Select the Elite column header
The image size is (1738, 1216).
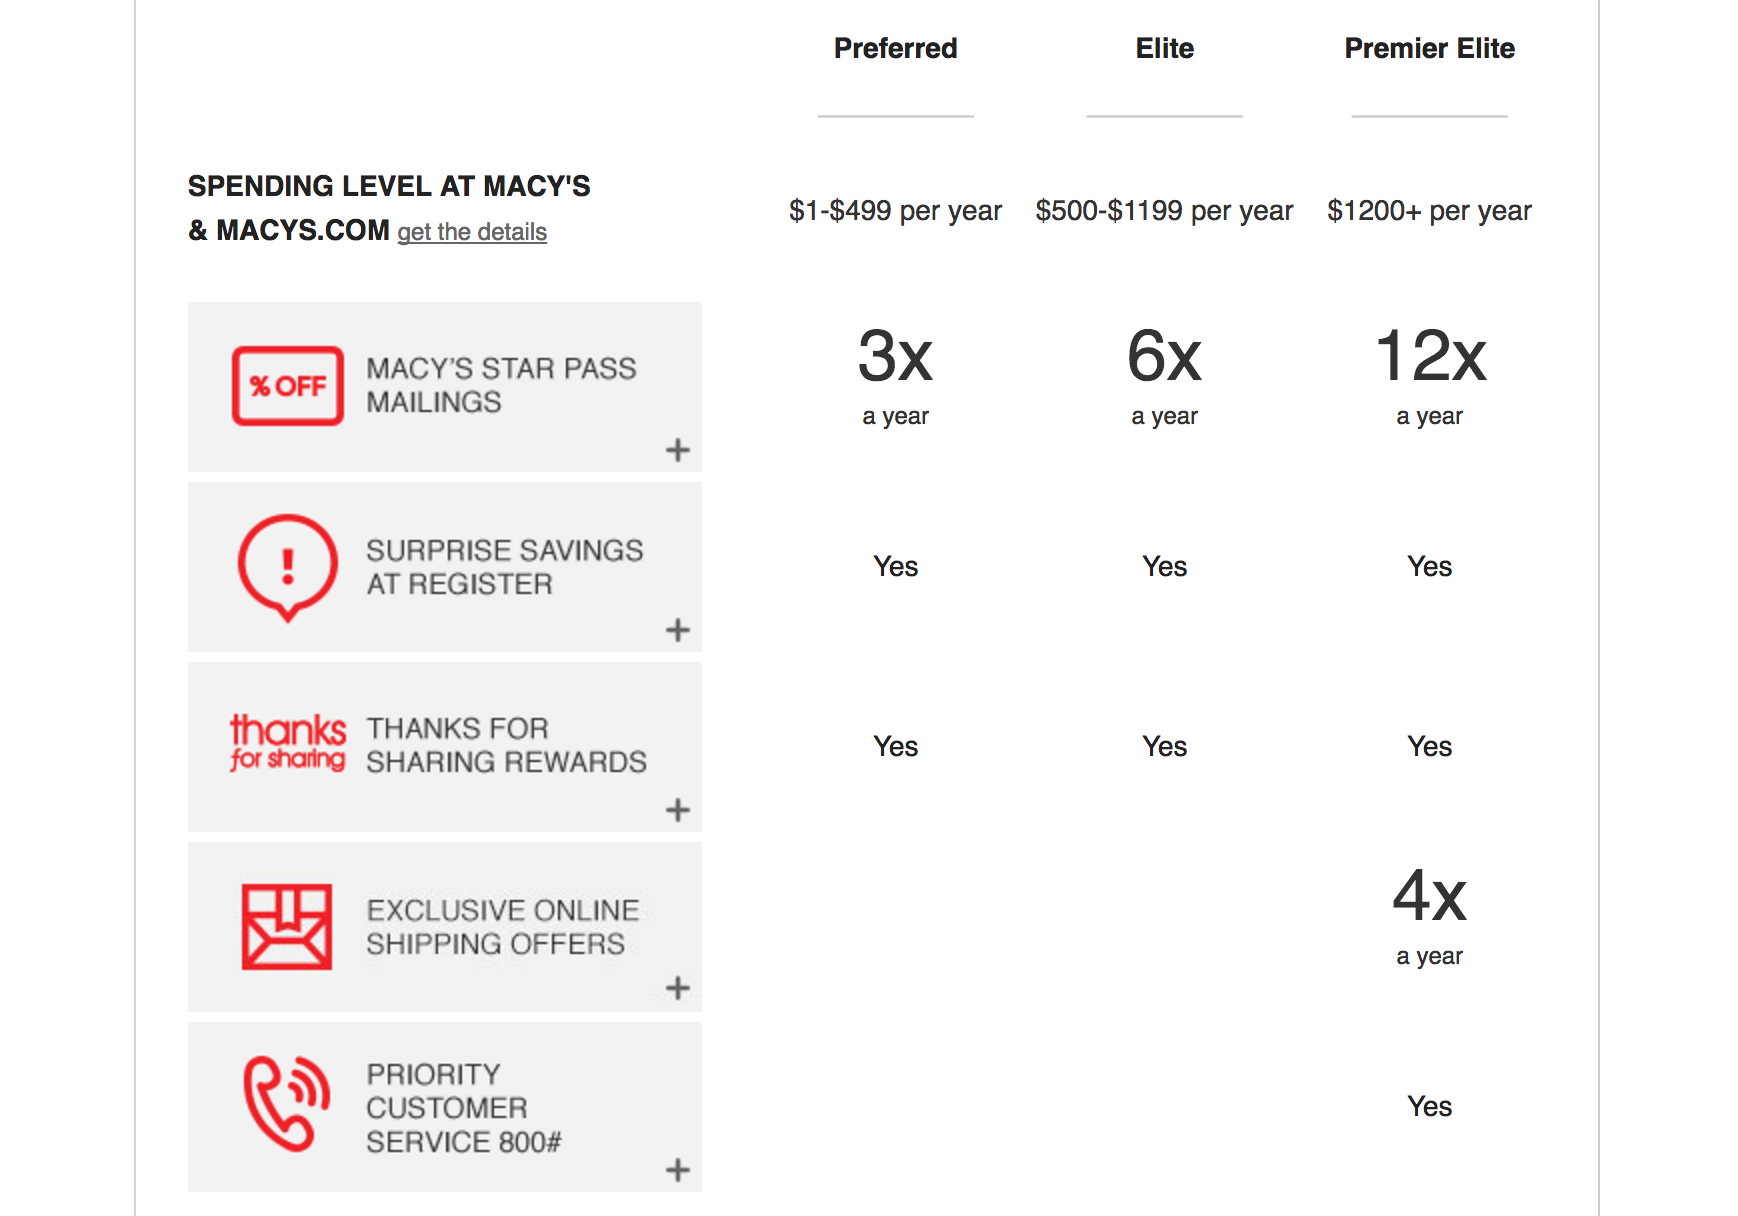tap(1165, 48)
